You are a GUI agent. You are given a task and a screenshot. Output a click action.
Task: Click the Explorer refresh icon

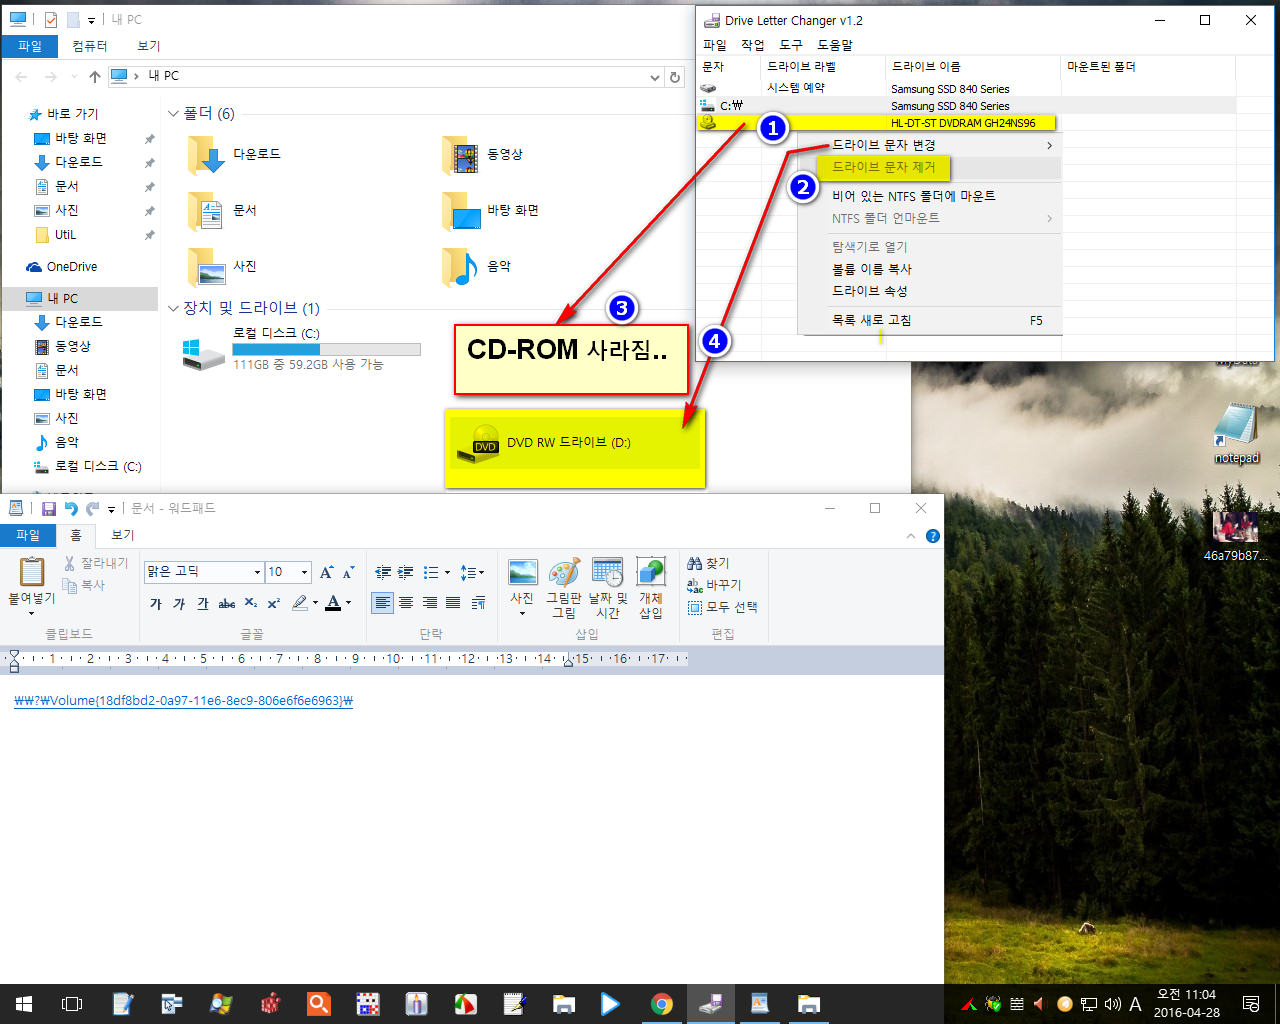pyautogui.click(x=675, y=77)
